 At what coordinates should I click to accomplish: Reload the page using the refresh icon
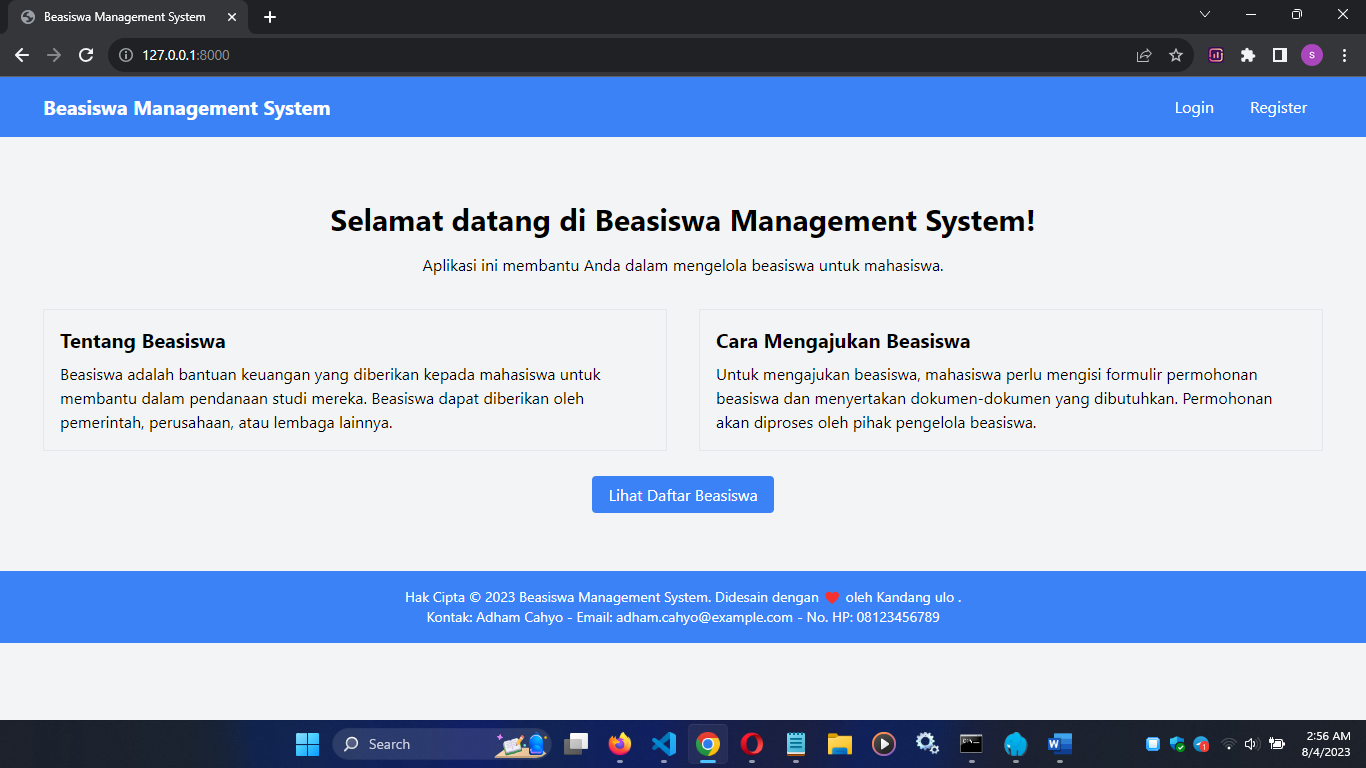point(85,55)
